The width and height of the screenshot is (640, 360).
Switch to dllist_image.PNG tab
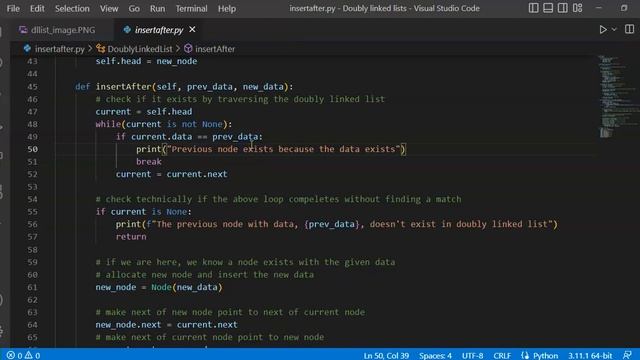tap(63, 30)
